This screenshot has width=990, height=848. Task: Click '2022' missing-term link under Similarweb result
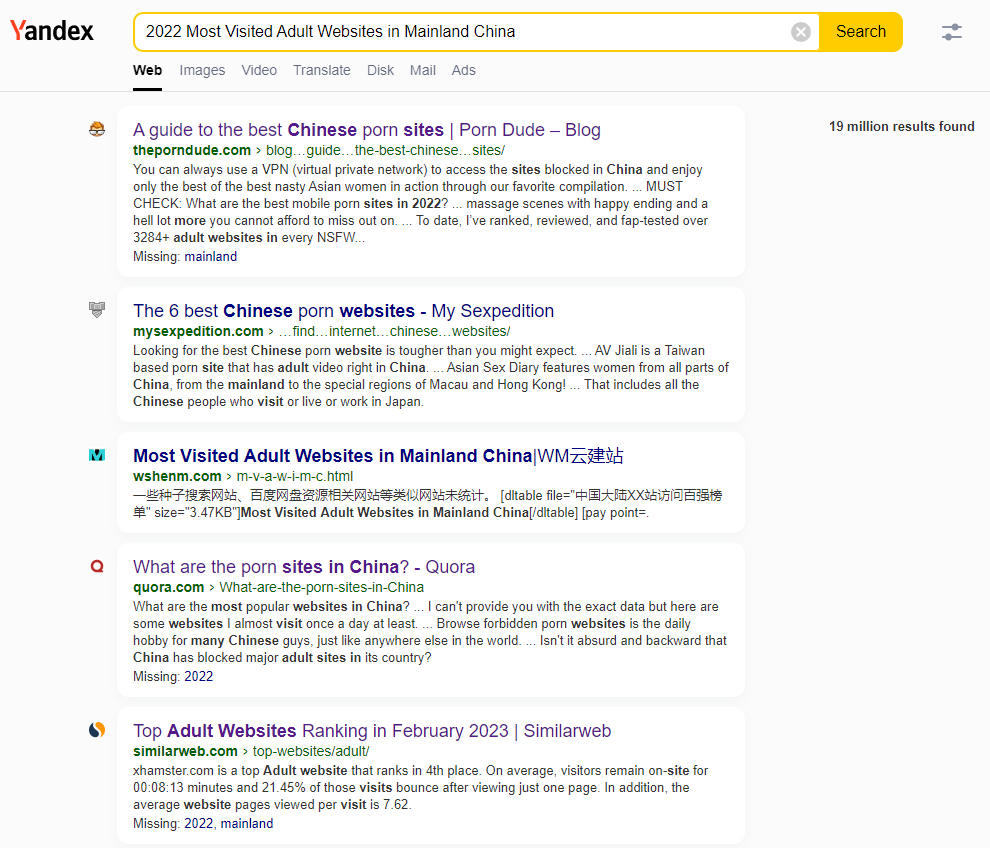coord(198,823)
